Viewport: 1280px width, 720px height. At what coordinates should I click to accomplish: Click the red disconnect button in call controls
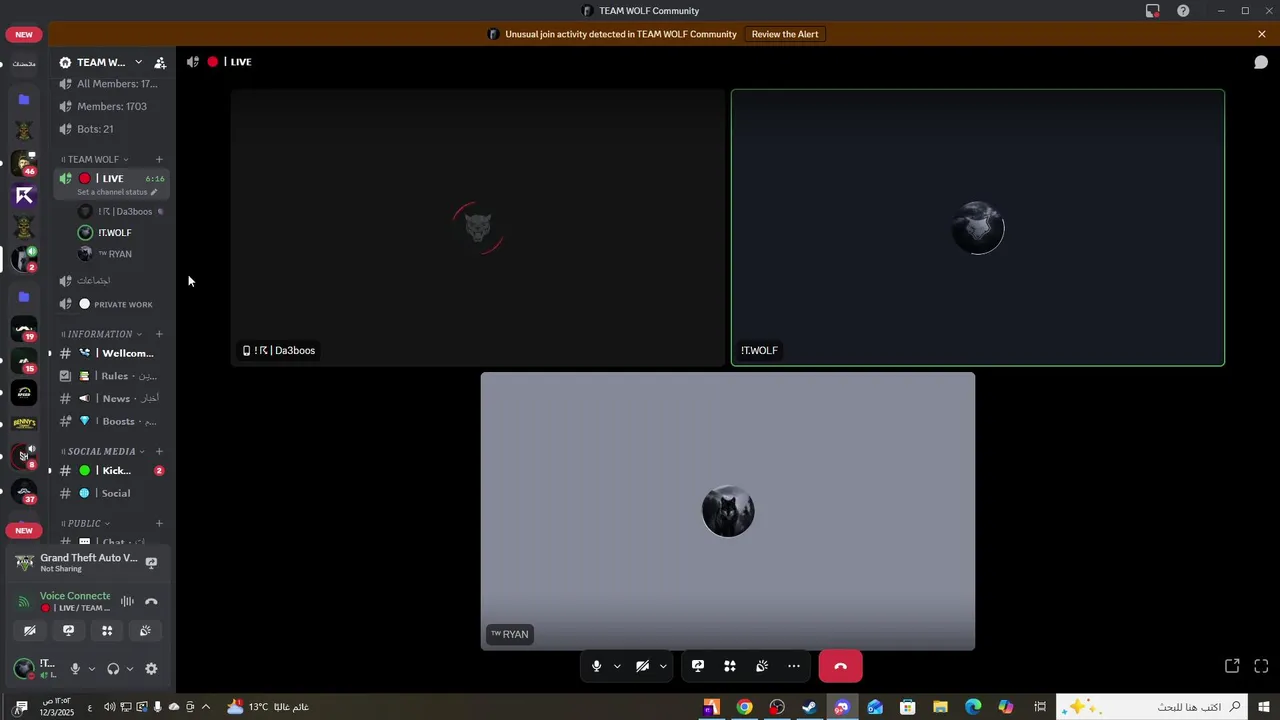click(x=840, y=666)
